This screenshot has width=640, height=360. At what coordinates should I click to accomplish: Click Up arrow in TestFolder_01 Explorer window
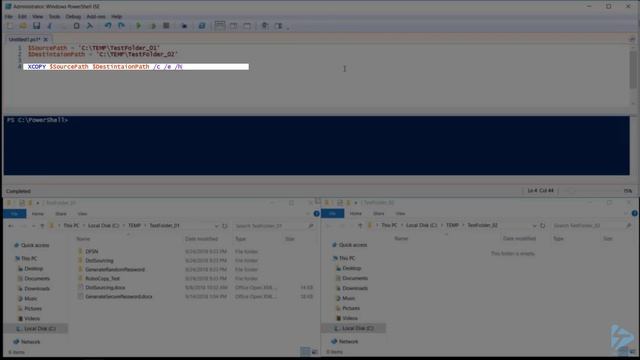[x=42, y=226]
